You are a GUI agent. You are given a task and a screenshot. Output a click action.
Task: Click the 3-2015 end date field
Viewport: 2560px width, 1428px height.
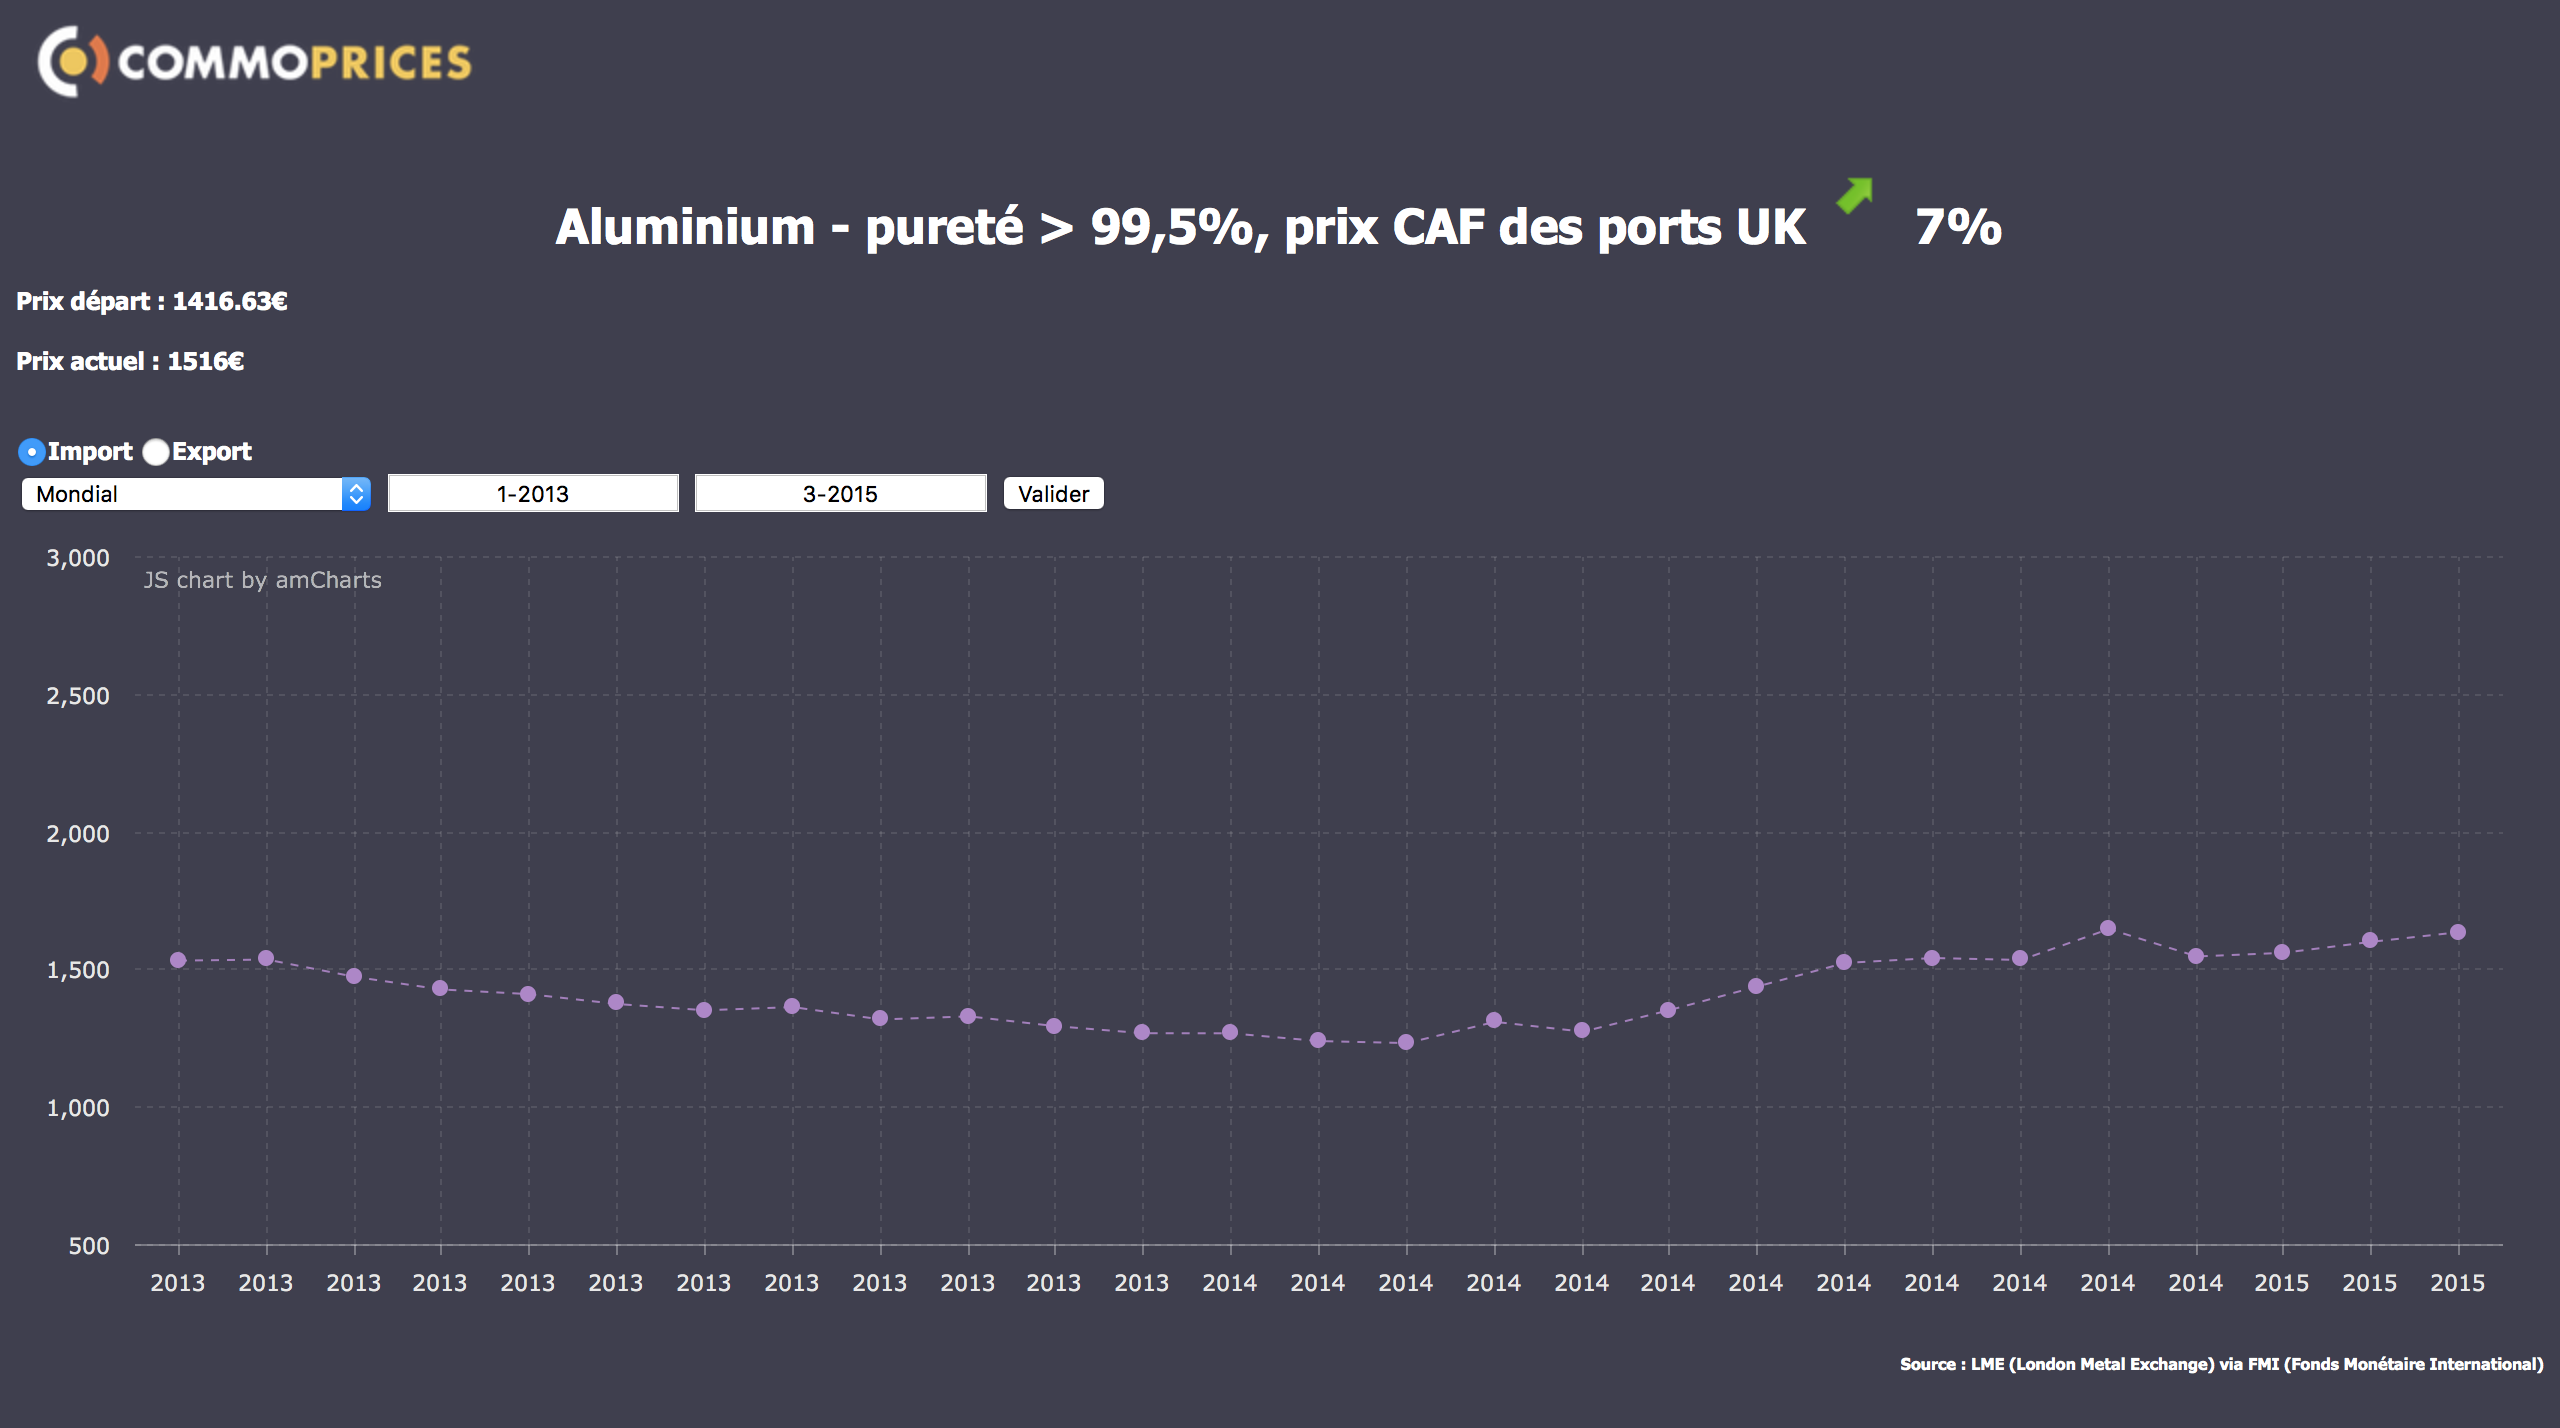[x=840, y=494]
